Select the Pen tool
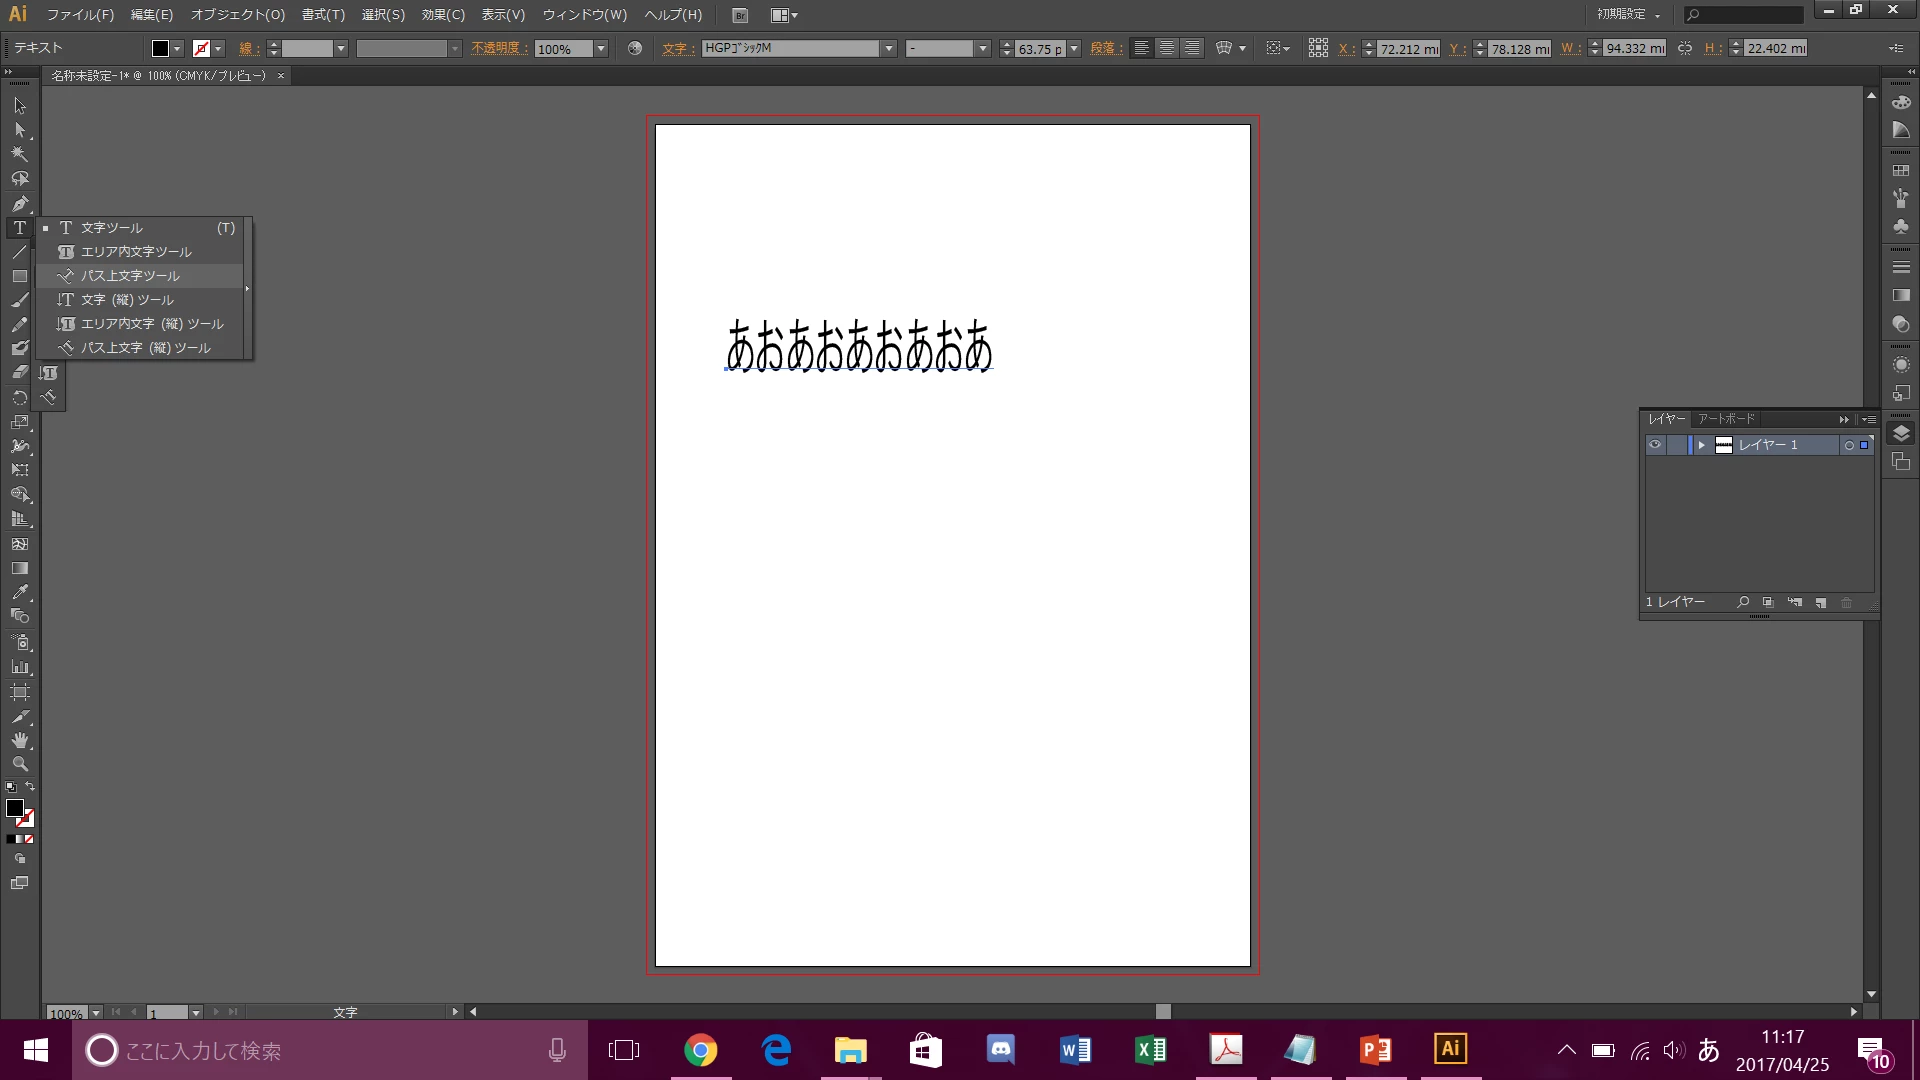The width and height of the screenshot is (1920, 1080). [19, 203]
